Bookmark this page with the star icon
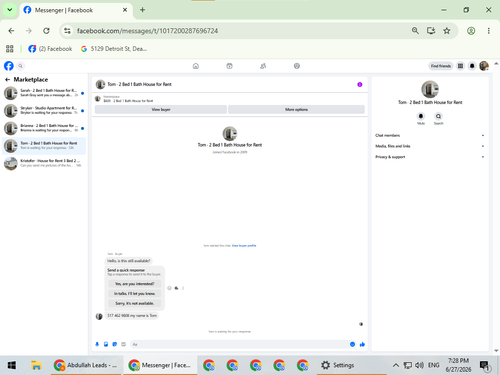 (447, 31)
